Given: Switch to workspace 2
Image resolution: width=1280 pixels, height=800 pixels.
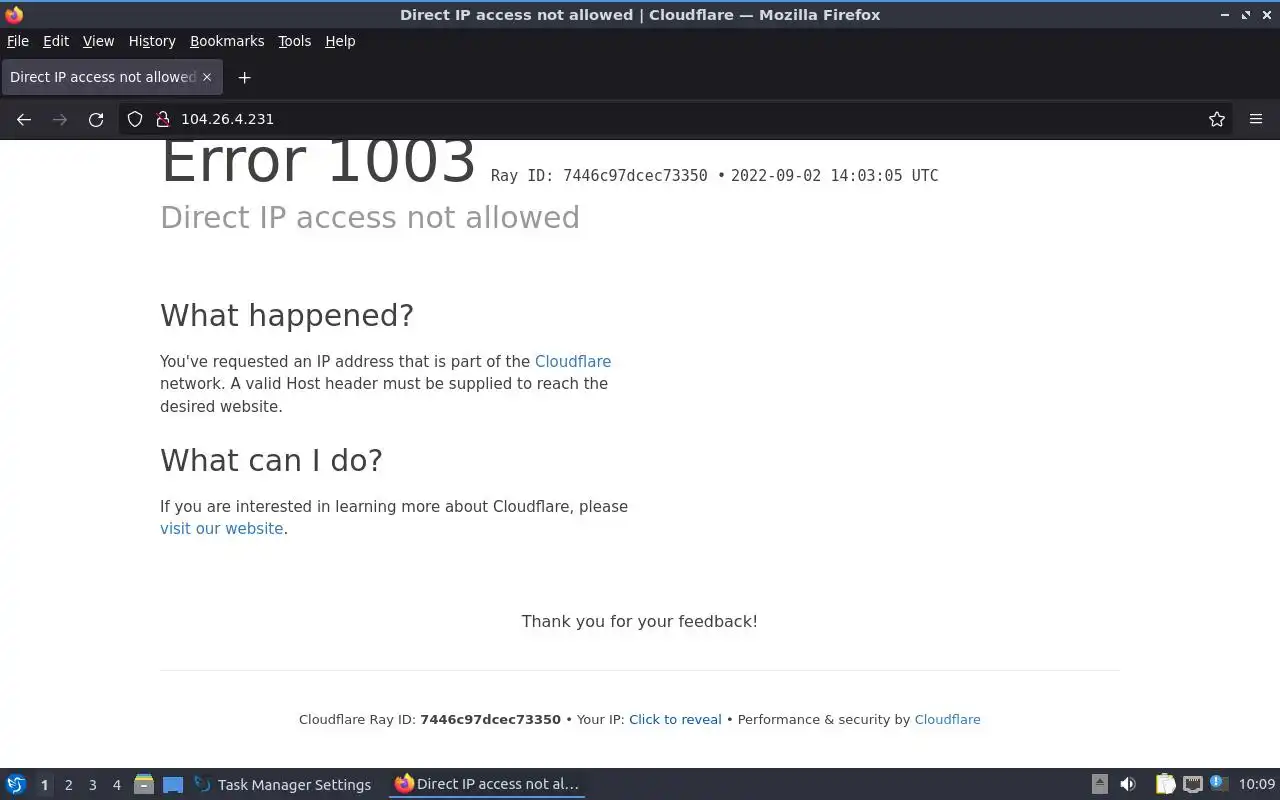Looking at the screenshot, I should (x=68, y=785).
